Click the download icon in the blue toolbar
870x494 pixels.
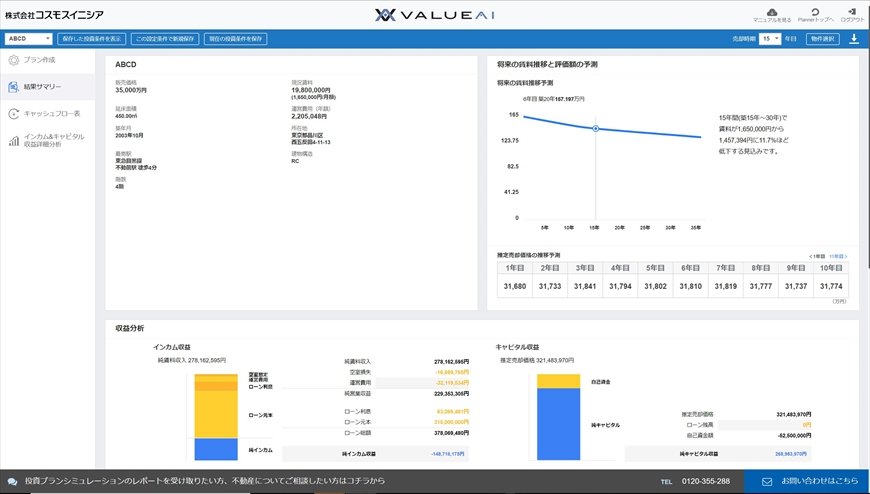[x=853, y=39]
